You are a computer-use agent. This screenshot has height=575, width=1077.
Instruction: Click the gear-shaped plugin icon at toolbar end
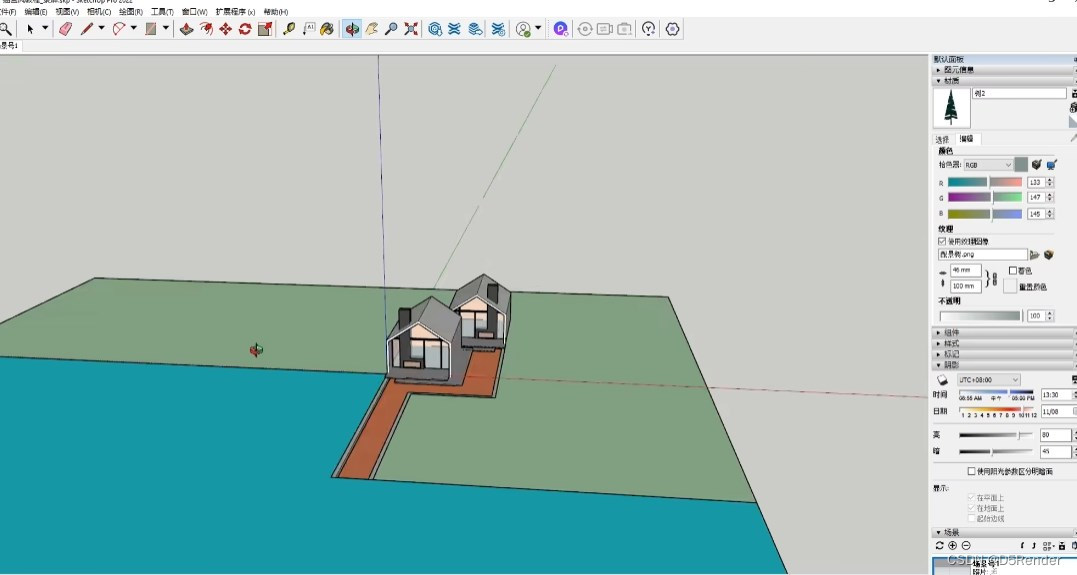(672, 29)
